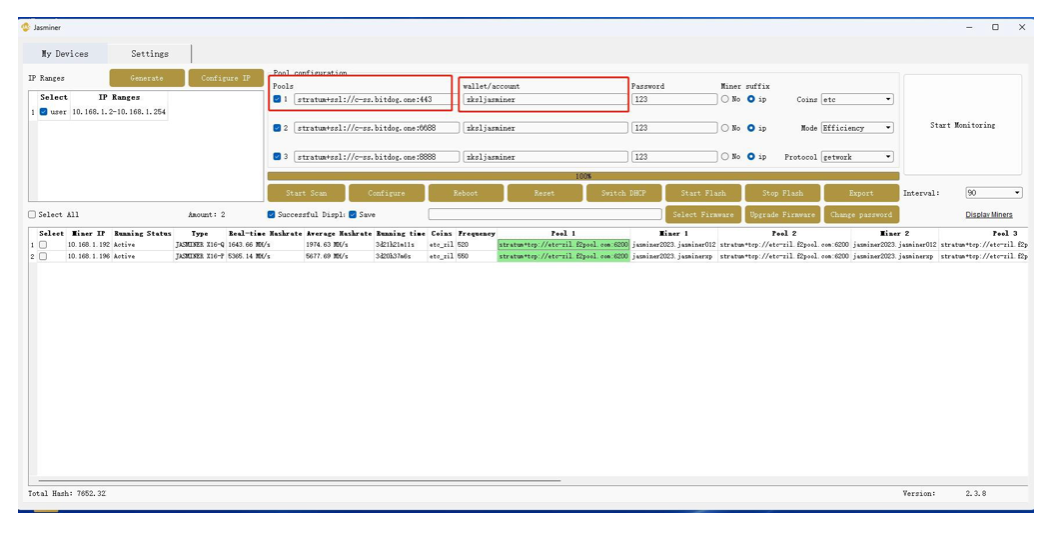Click the Pool 3 wallet/account field
The image size is (1060, 536).
(x=544, y=157)
